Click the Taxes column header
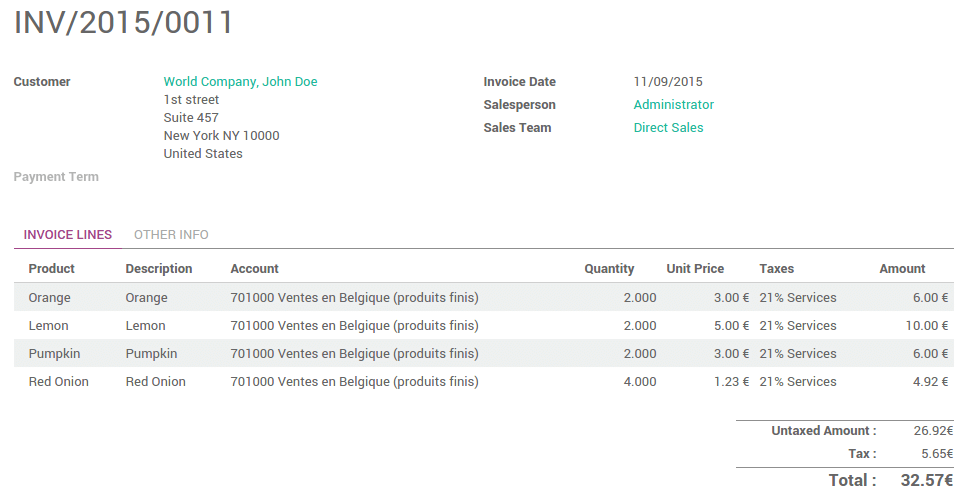964x491 pixels. point(777,269)
